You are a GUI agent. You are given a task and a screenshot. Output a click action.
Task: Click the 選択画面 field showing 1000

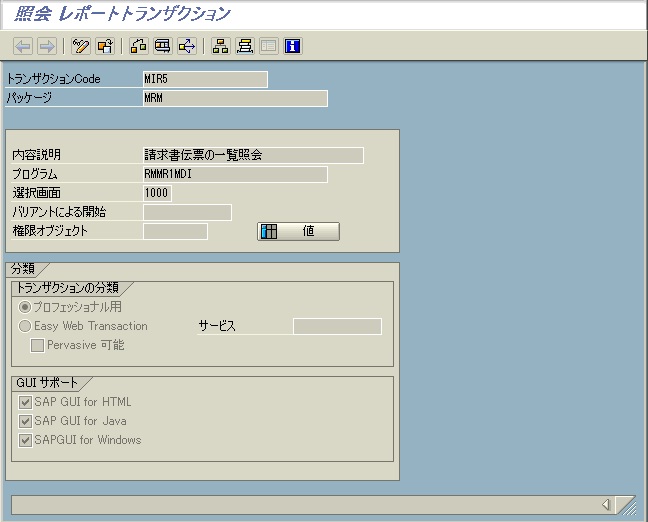coord(157,193)
